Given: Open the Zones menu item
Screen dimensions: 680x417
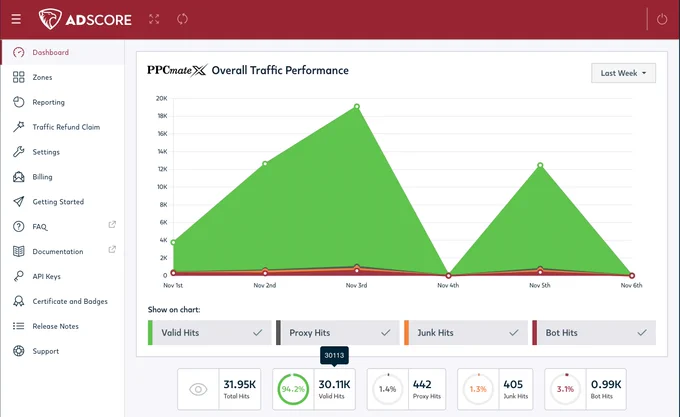Looking at the screenshot, I should [62, 77].
